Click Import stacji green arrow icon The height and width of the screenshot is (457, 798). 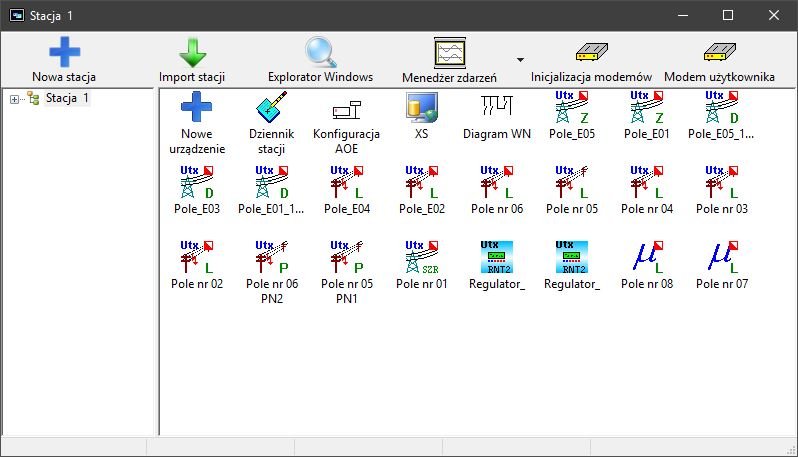coord(192,59)
